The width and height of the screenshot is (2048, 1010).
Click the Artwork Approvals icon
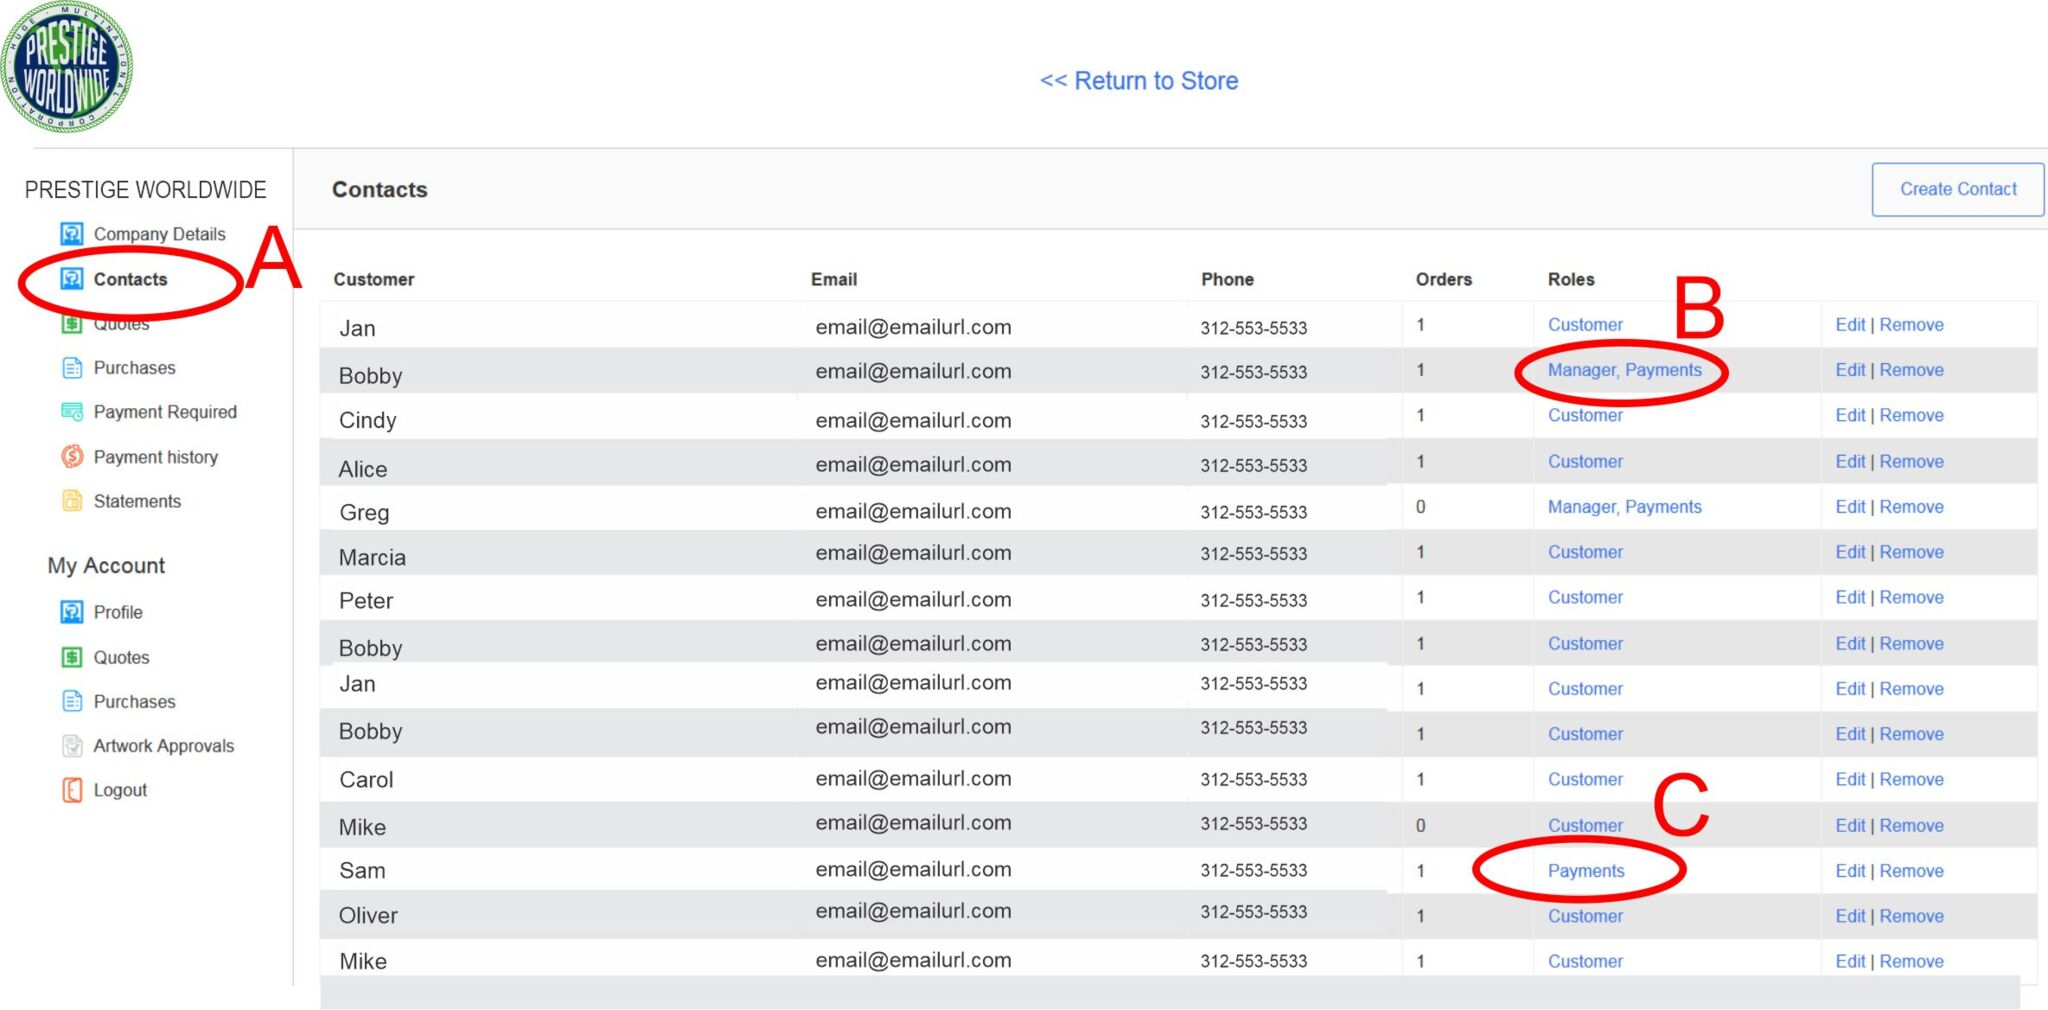(x=72, y=746)
